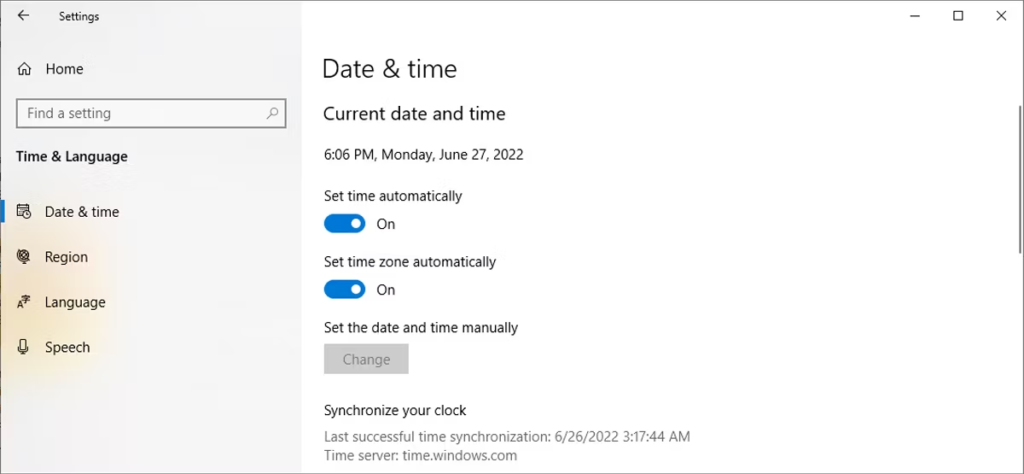Click the Last successful time synchronization line
Image resolution: width=1024 pixels, height=474 pixels.
tap(507, 435)
